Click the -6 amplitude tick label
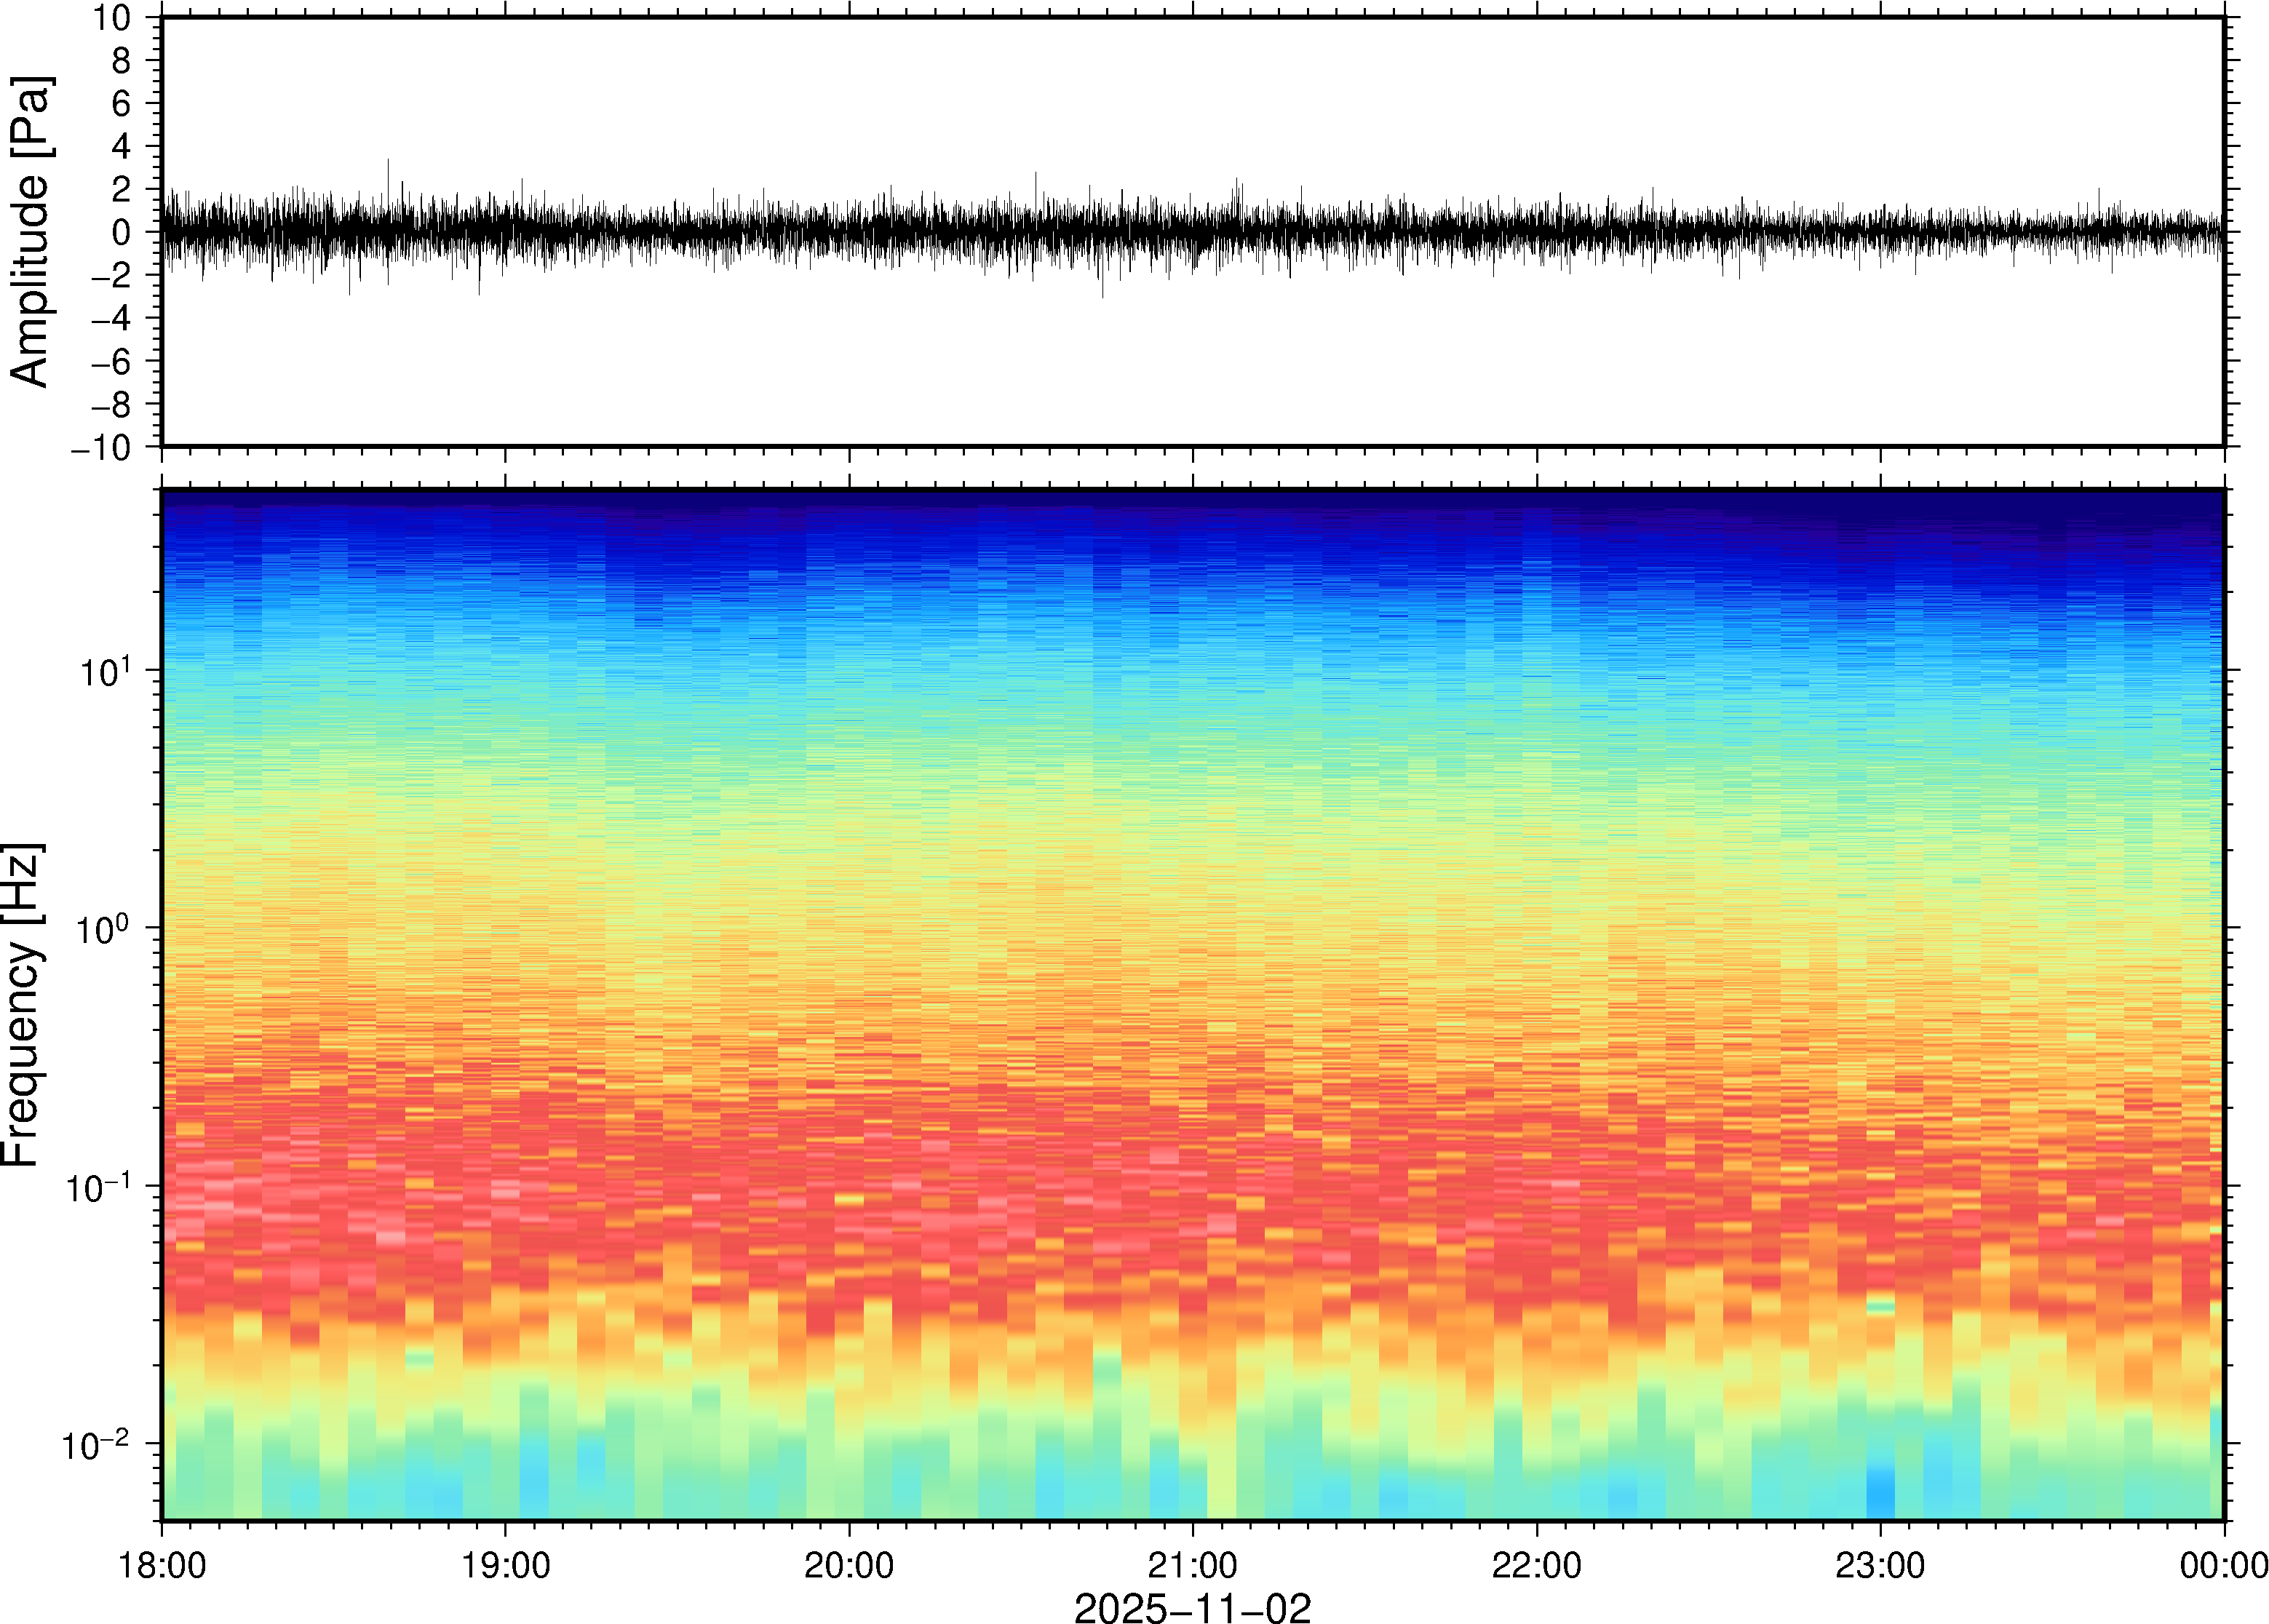 (112, 361)
